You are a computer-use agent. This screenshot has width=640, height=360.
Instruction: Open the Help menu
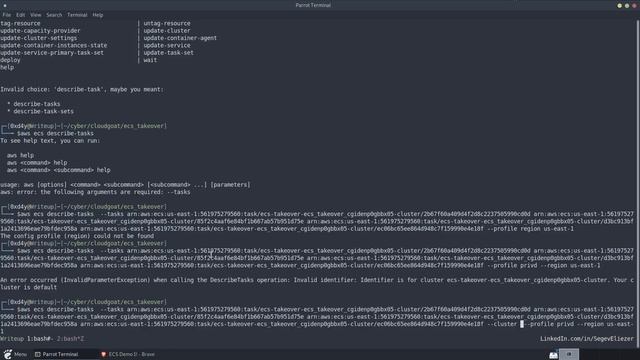click(x=98, y=15)
